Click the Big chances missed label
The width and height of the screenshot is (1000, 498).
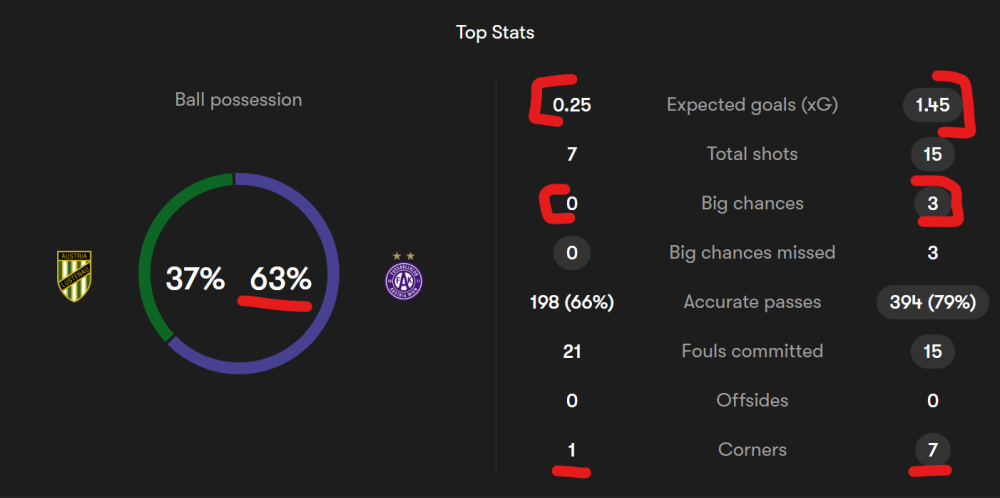[x=752, y=253]
